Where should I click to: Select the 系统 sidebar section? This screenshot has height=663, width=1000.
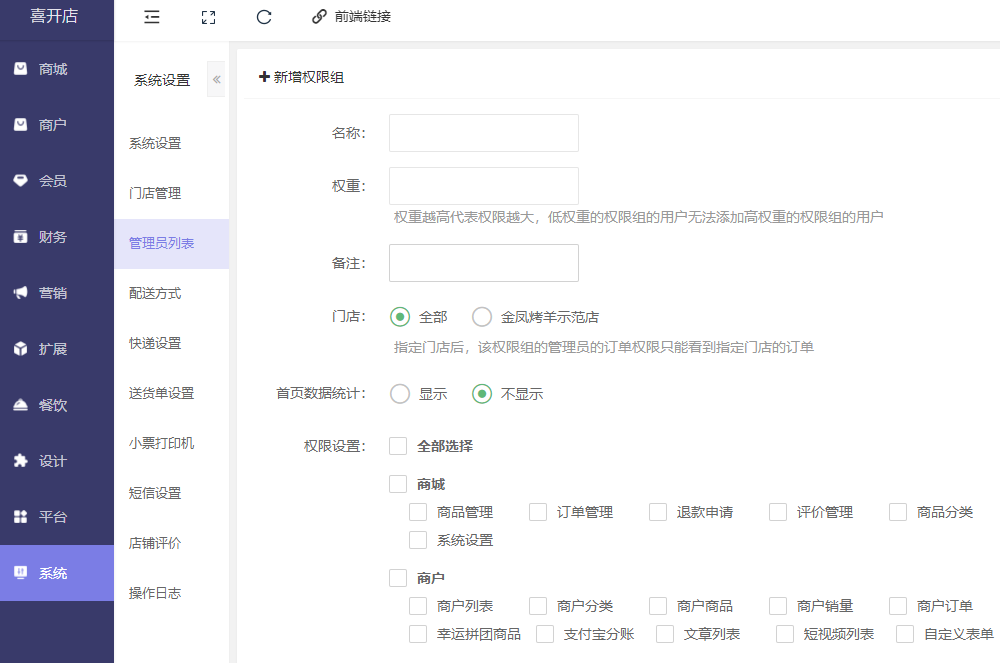(56, 573)
